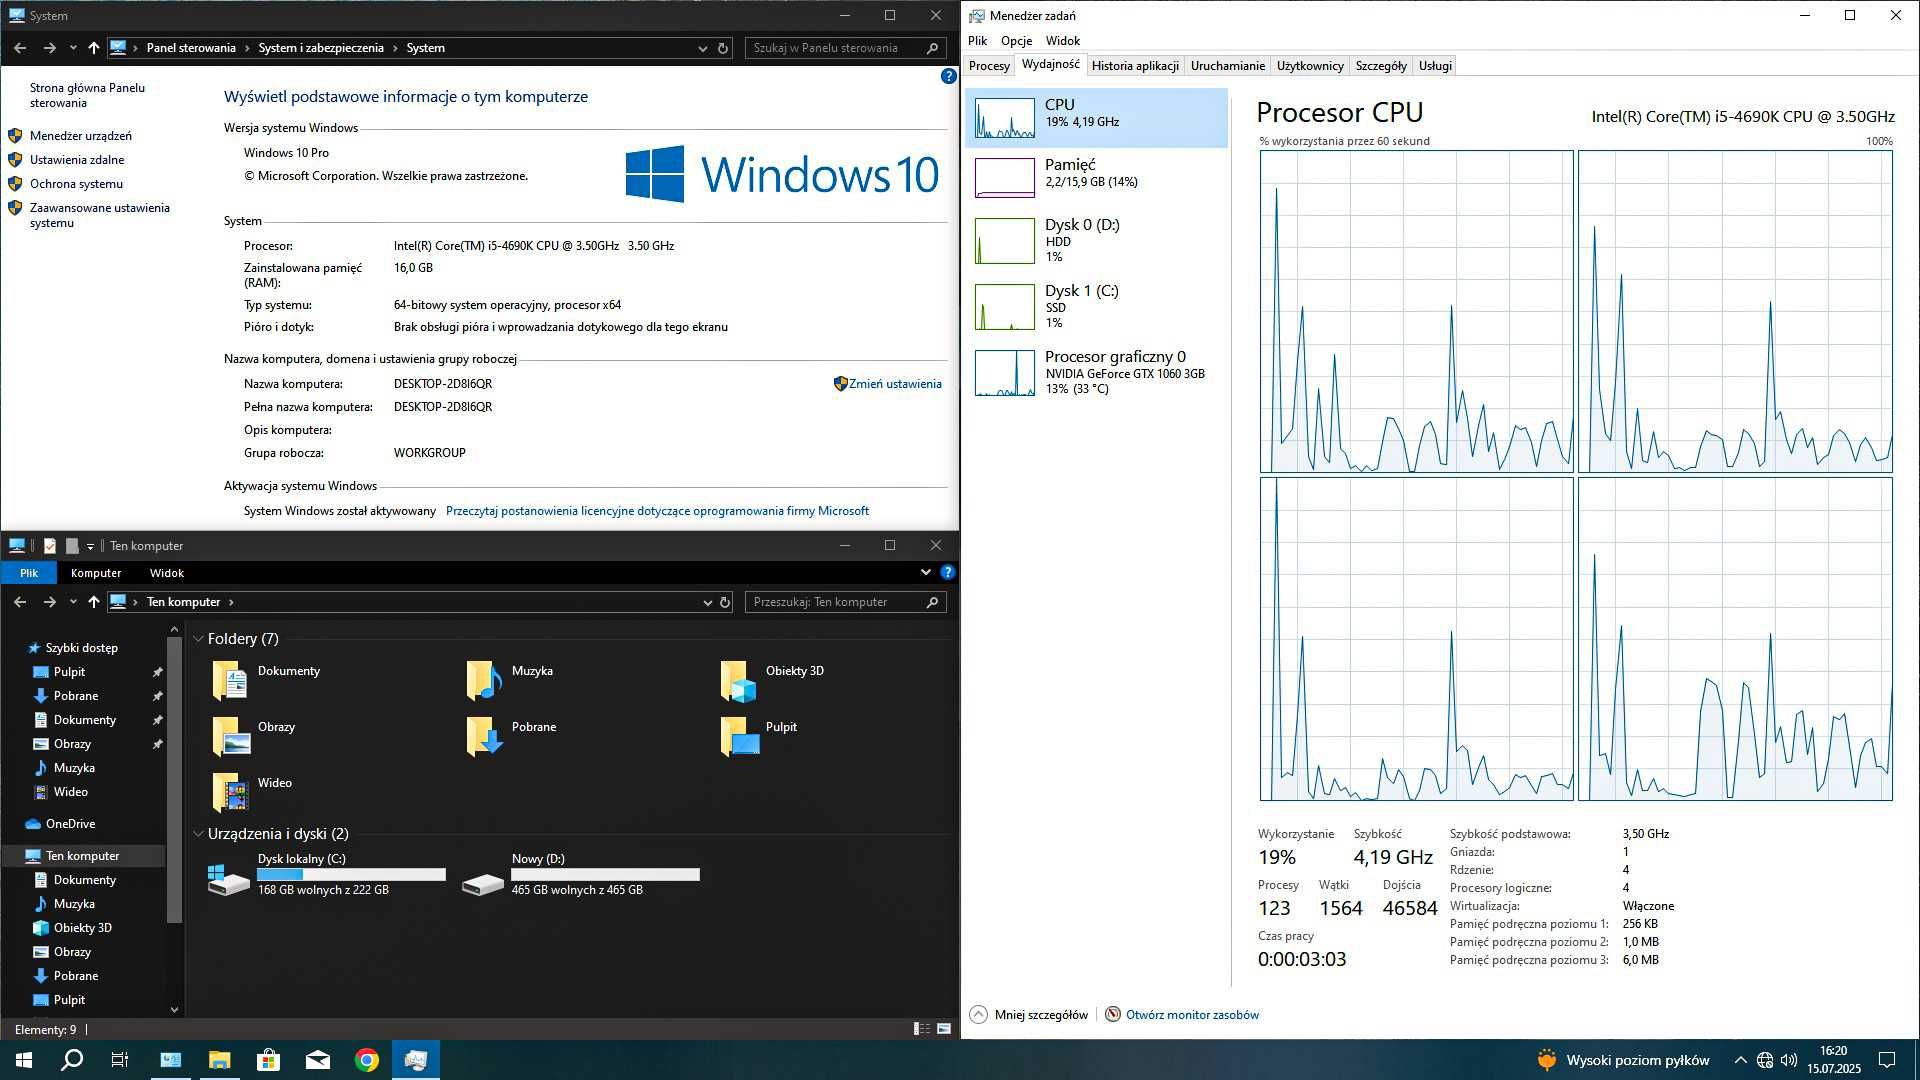Click Mniej szczegółów toggle button
Image resolution: width=1920 pixels, height=1080 pixels.
point(1029,1015)
